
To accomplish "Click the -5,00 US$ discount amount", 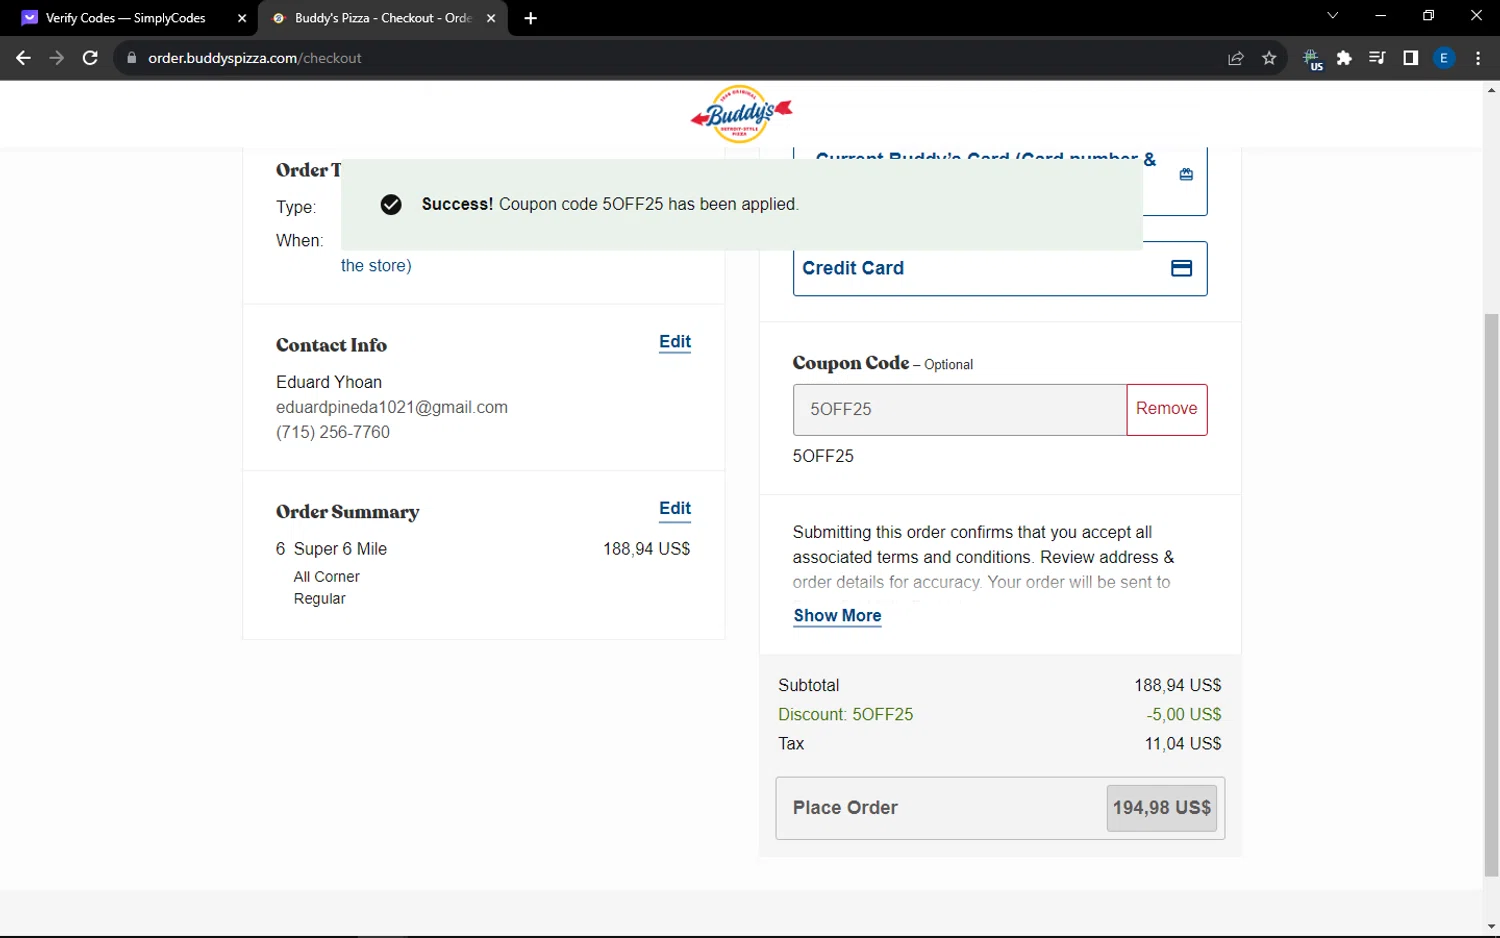I will pyautogui.click(x=1184, y=714).
